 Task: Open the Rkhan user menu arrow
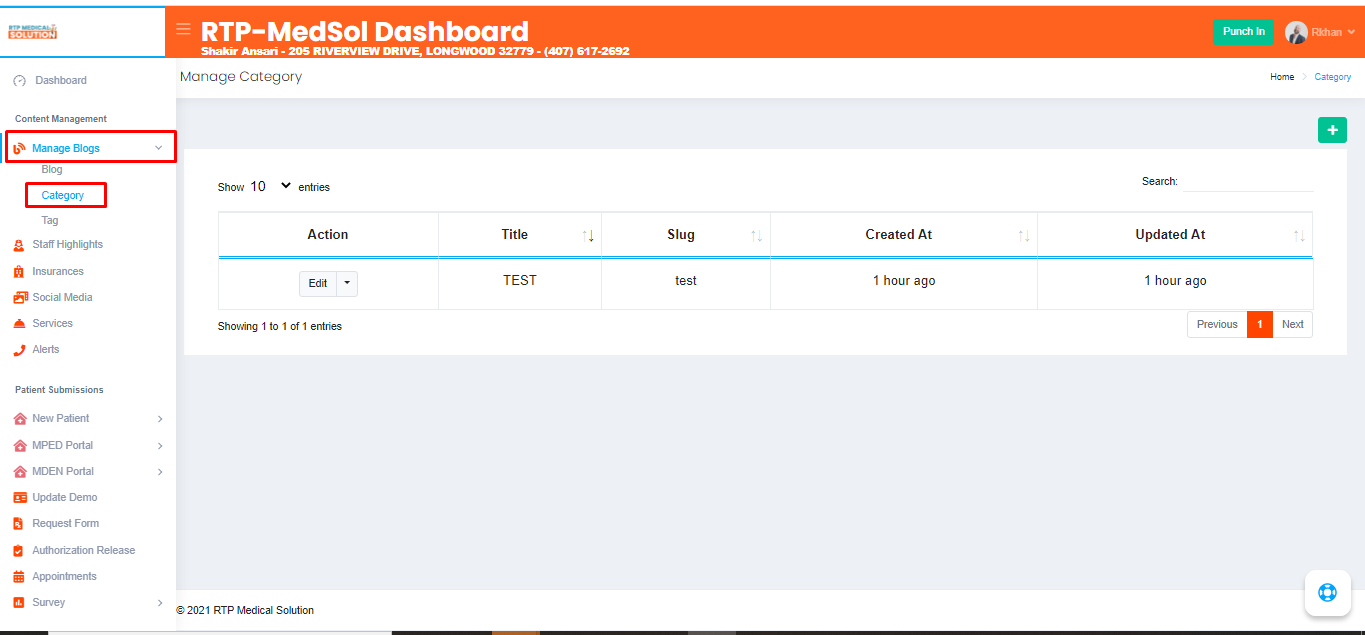pos(1351,32)
